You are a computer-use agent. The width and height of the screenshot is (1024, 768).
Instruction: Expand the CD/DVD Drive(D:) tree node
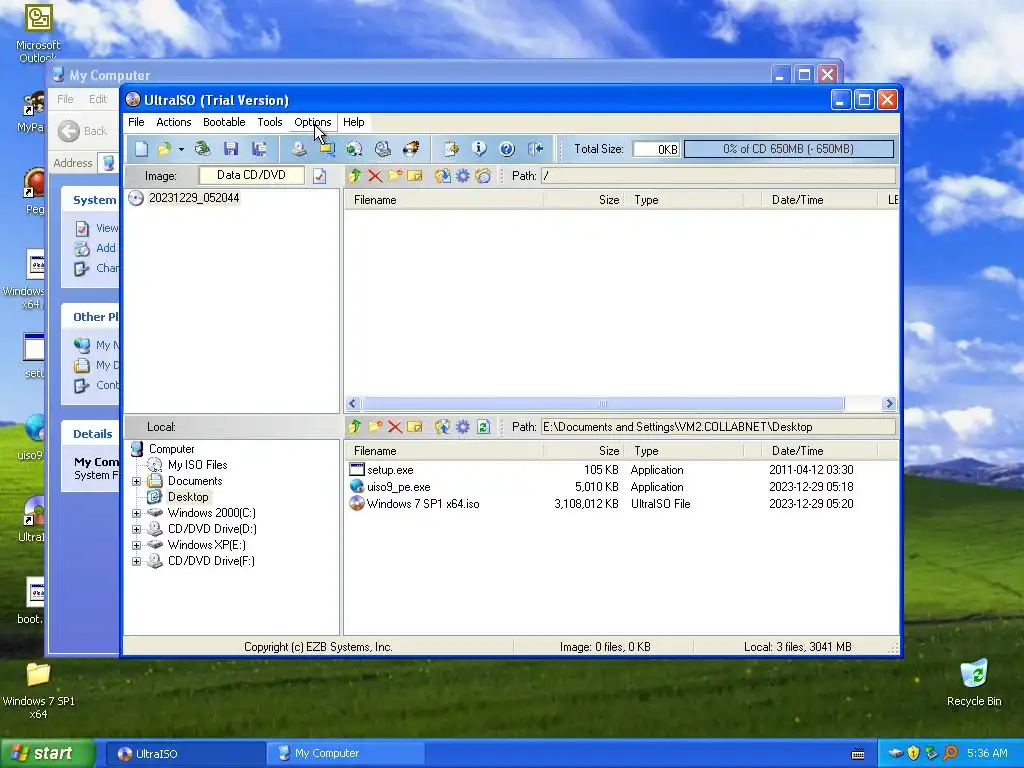coord(136,529)
